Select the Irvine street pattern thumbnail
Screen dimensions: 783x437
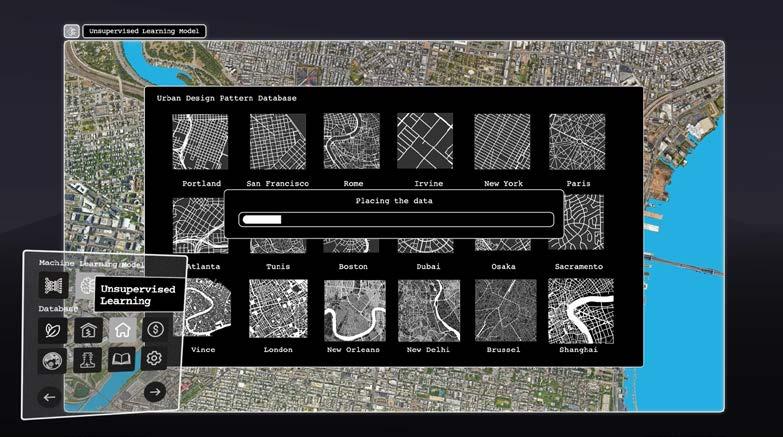(x=425, y=141)
